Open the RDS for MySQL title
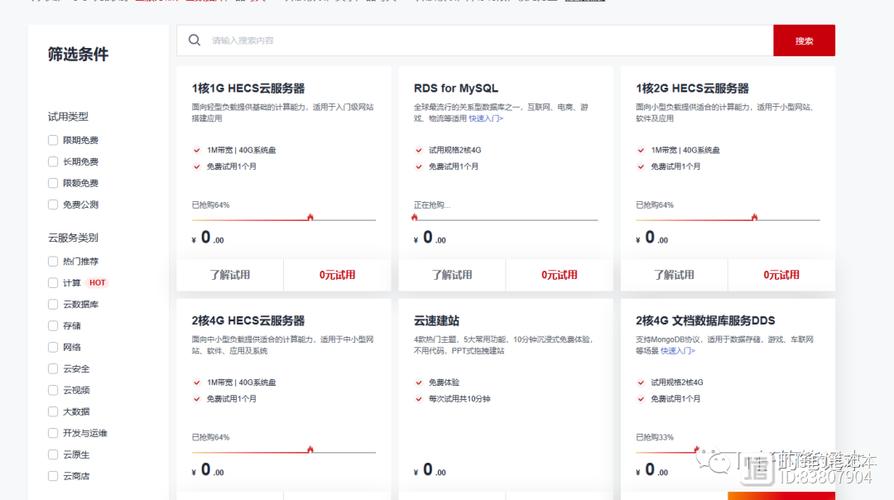894x500 pixels. point(456,88)
